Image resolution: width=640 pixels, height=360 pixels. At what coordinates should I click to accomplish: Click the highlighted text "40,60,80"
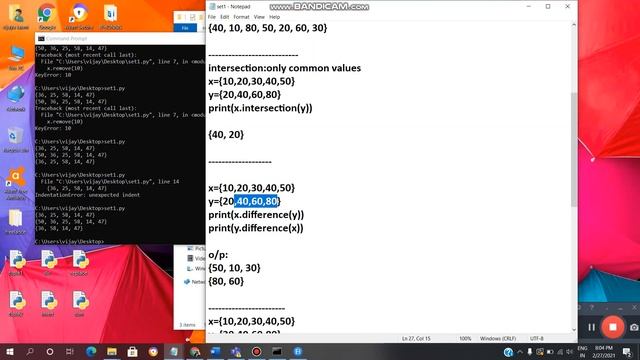tap(256, 201)
